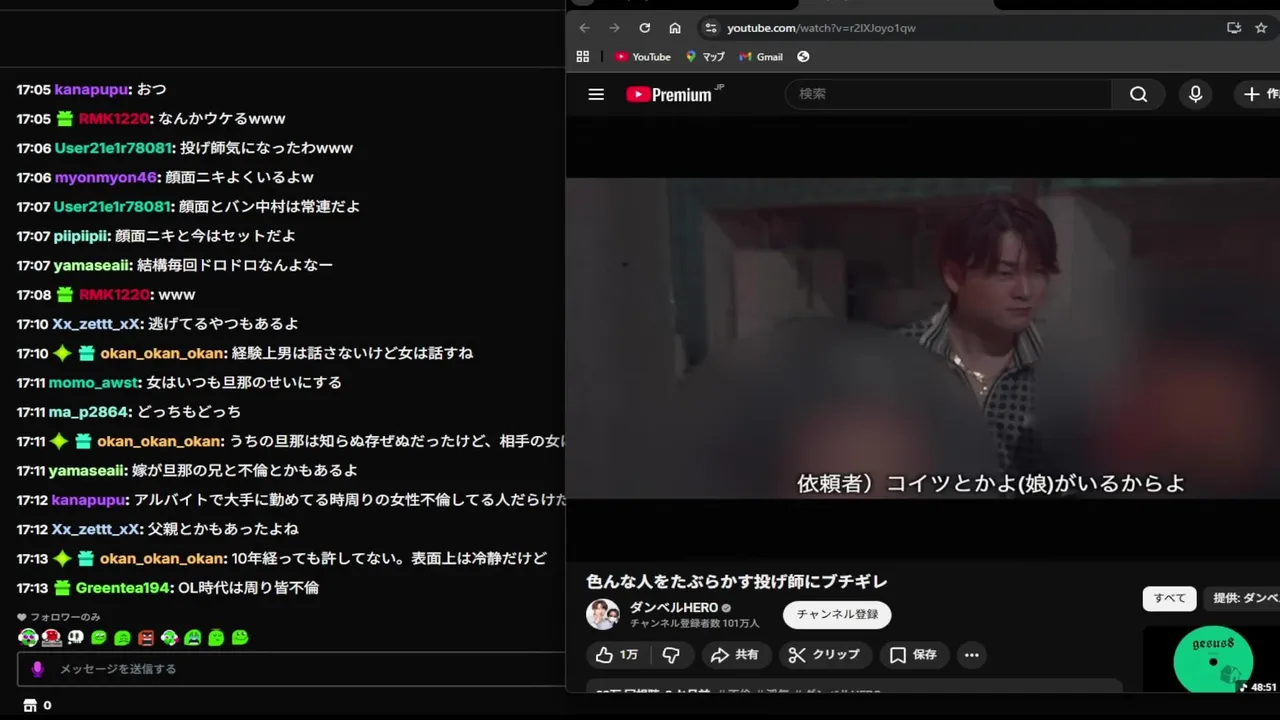Image resolution: width=1280 pixels, height=720 pixels.
Task: Insert the red angry face emote
Action: pyautogui.click(x=146, y=637)
